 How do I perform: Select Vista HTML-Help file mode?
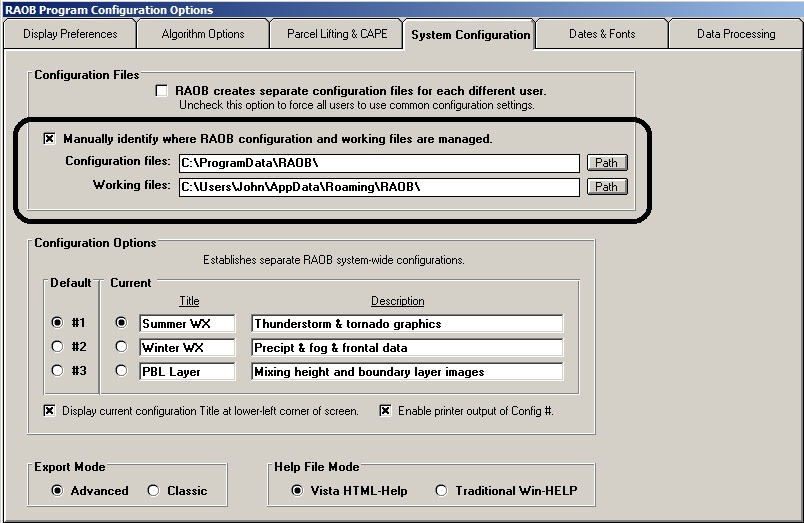(x=297, y=491)
